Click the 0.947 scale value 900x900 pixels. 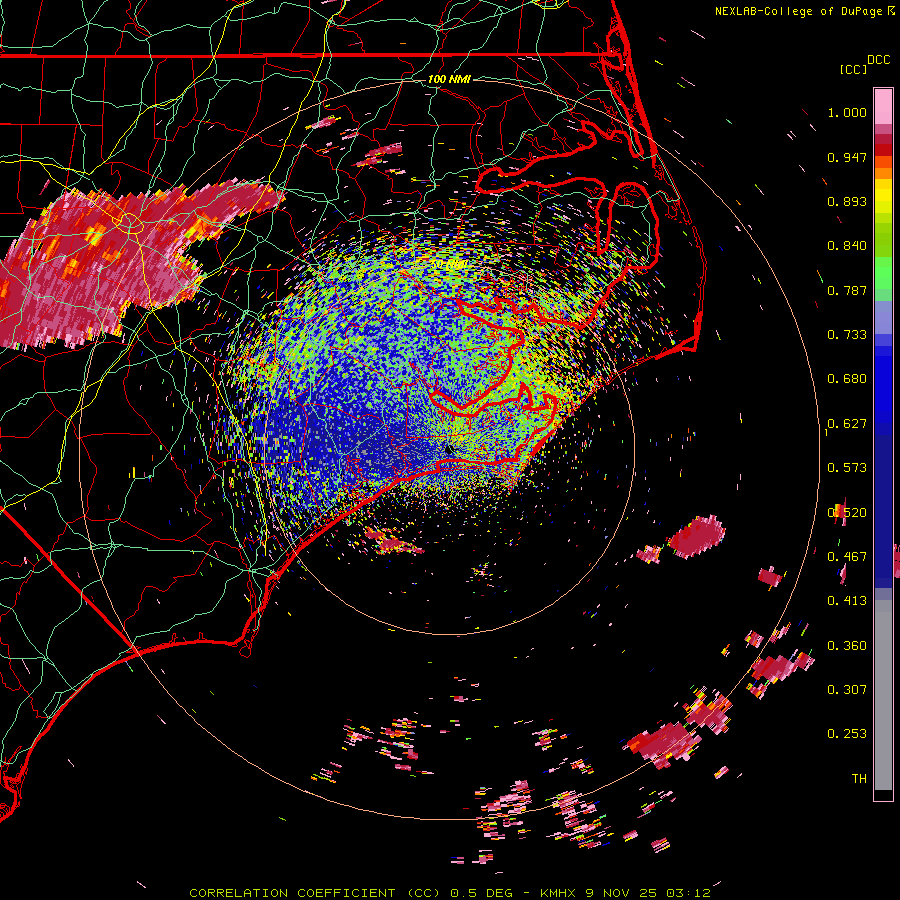[847, 157]
